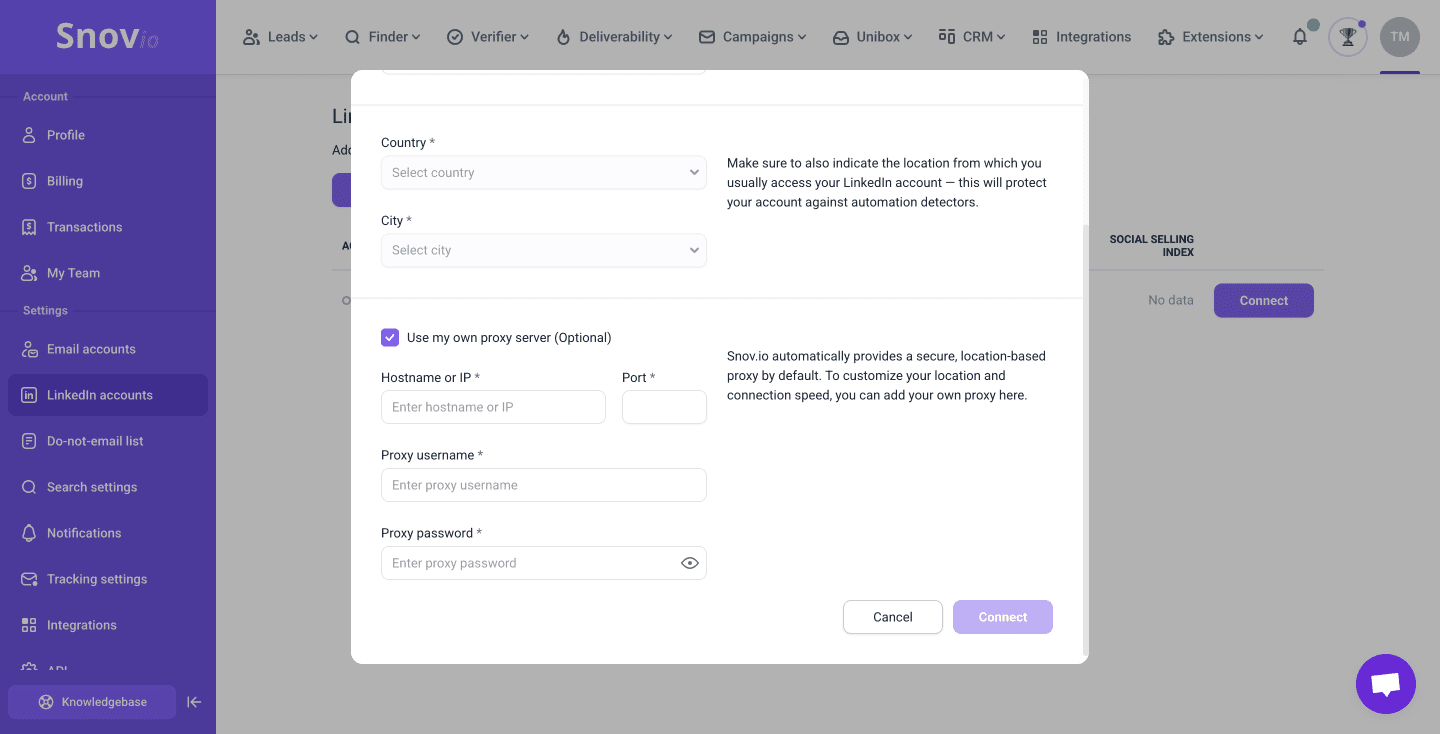Open Tracking settings in sidebar
The image size is (1440, 734).
[96, 579]
